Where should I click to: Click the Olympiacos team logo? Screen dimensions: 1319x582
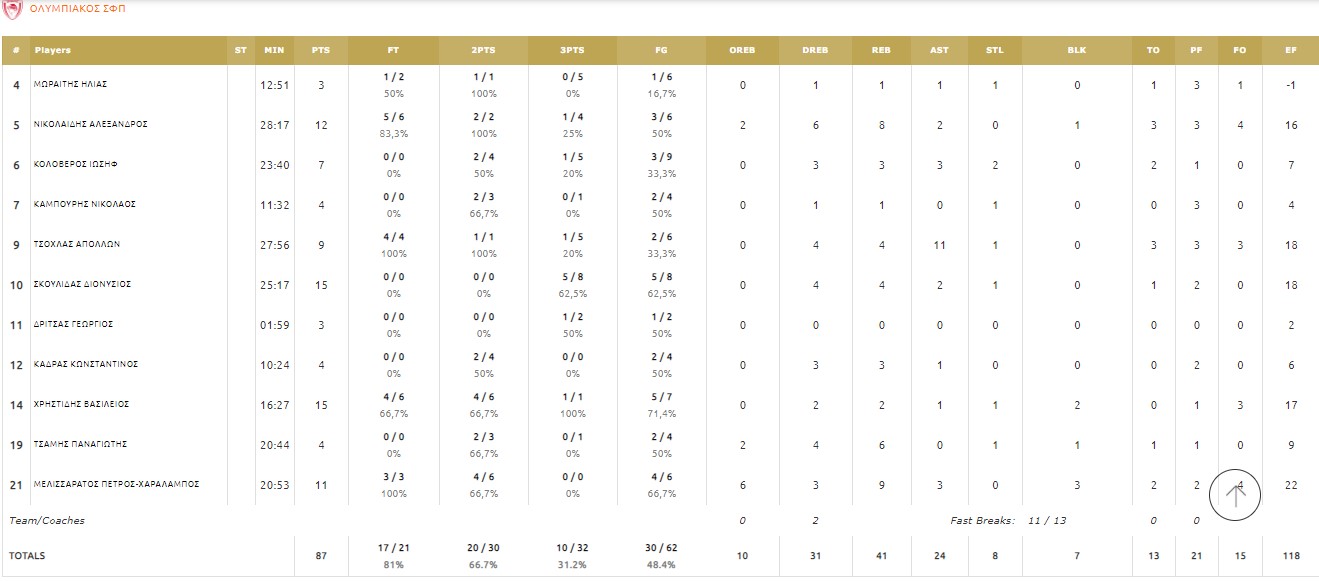pos(12,8)
